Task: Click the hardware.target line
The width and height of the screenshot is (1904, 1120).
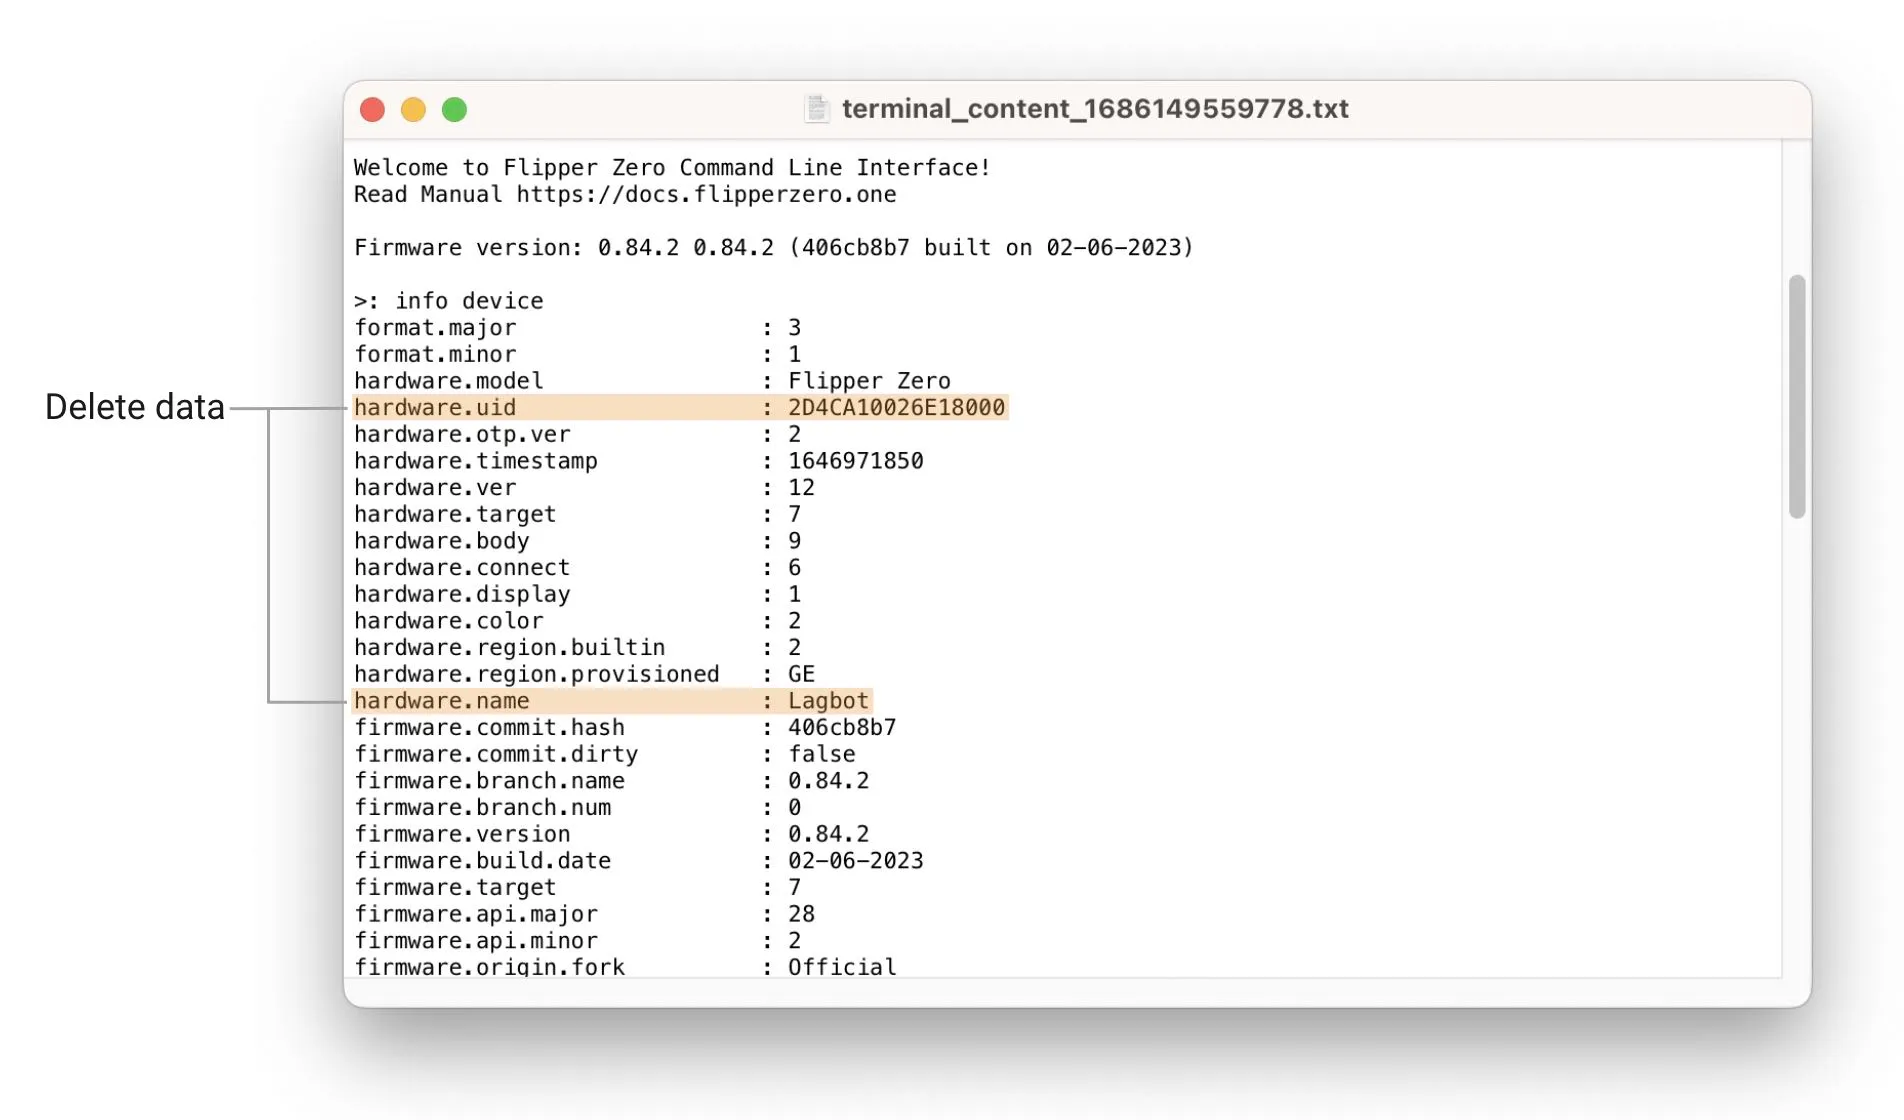Action: tap(578, 514)
